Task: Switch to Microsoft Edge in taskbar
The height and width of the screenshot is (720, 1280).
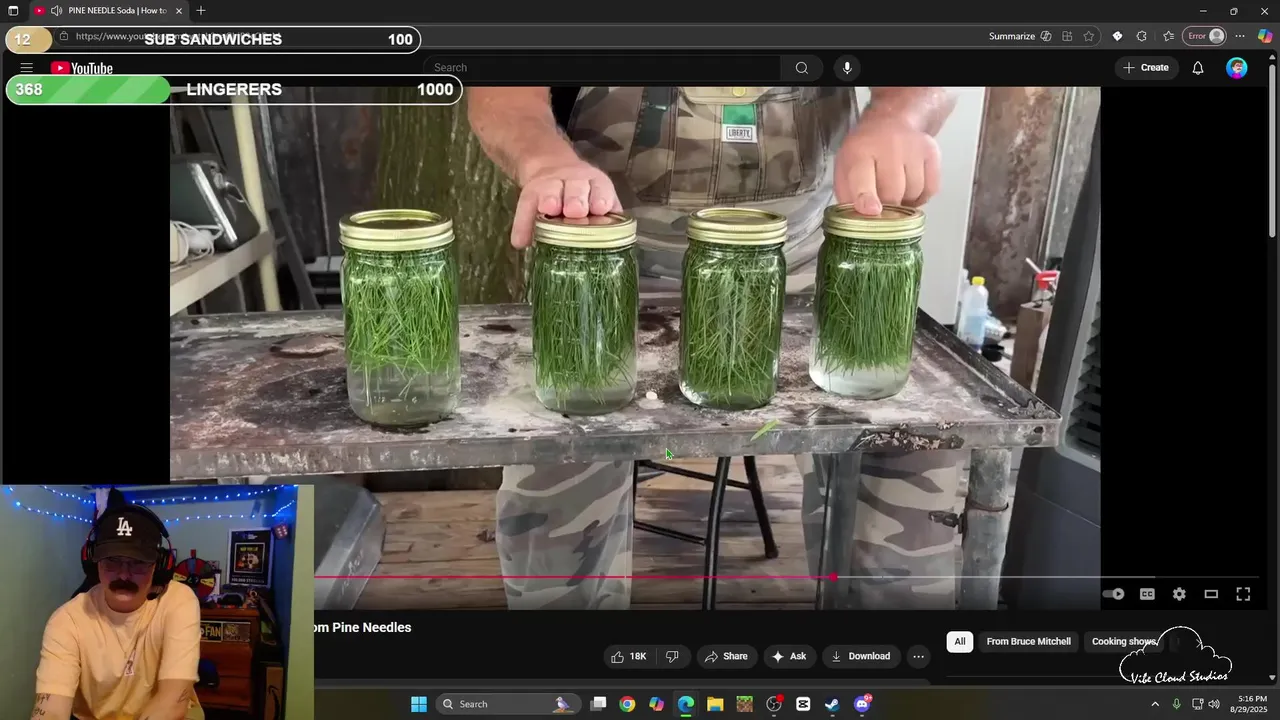Action: [x=686, y=704]
